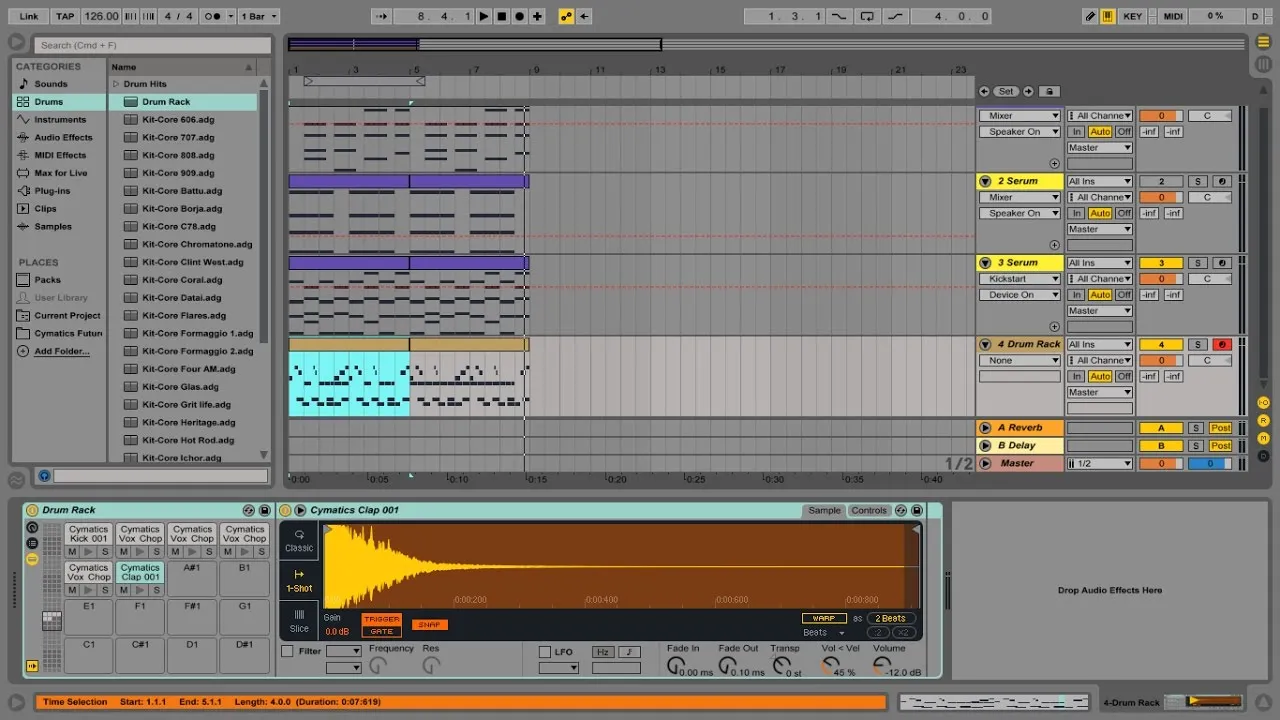The image size is (1280, 720).
Task: Toggle Punch-In switch
Action: pos(838,16)
